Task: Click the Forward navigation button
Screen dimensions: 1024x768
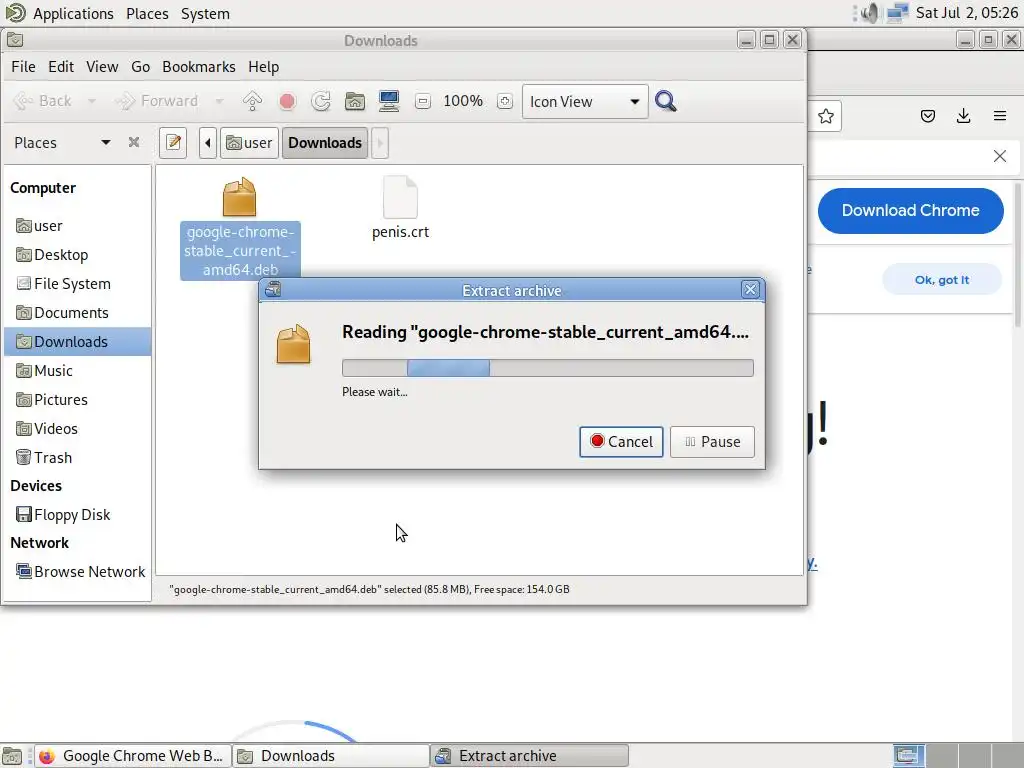Action: pyautogui.click(x=157, y=101)
